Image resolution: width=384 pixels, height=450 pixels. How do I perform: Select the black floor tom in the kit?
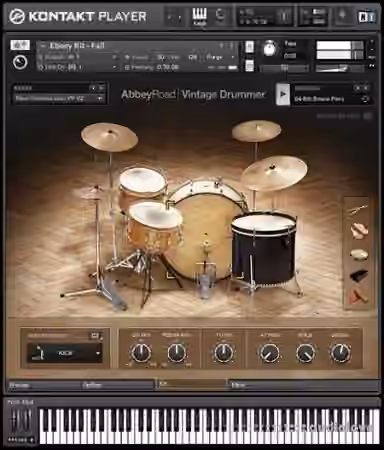click(263, 248)
